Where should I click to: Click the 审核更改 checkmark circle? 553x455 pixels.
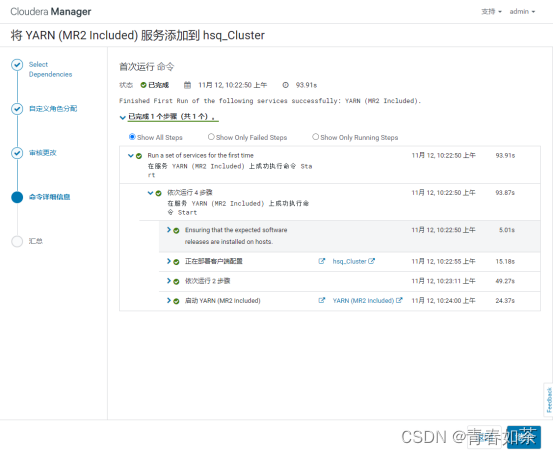point(17,153)
